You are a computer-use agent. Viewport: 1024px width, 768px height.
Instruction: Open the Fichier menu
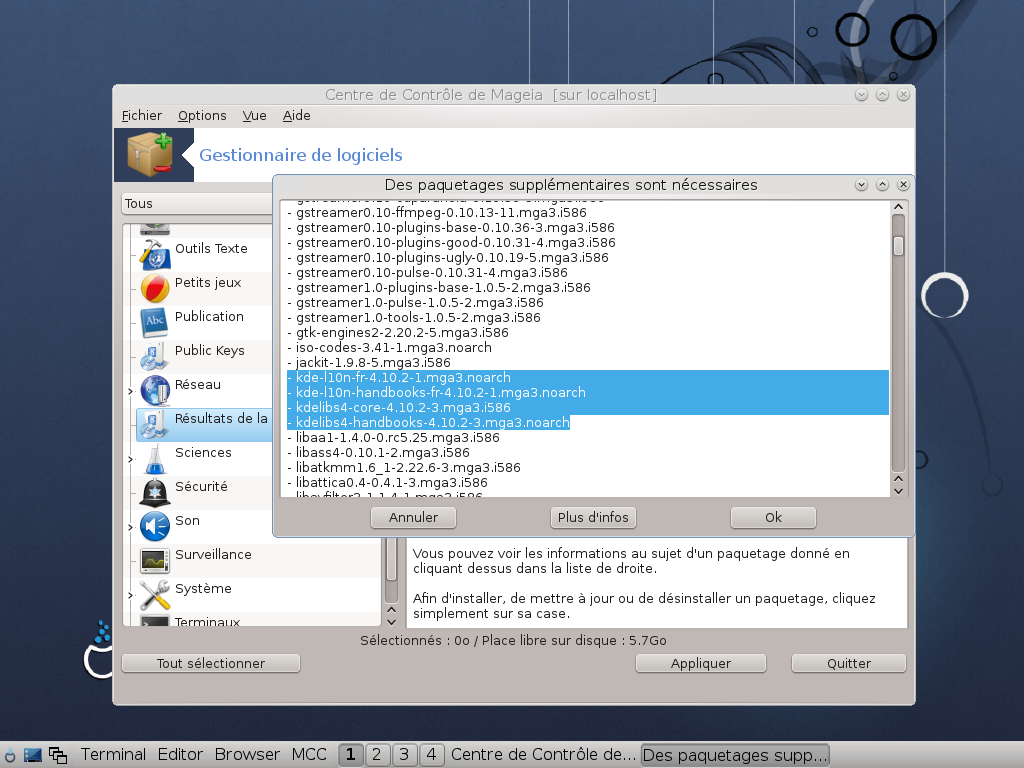tap(142, 116)
